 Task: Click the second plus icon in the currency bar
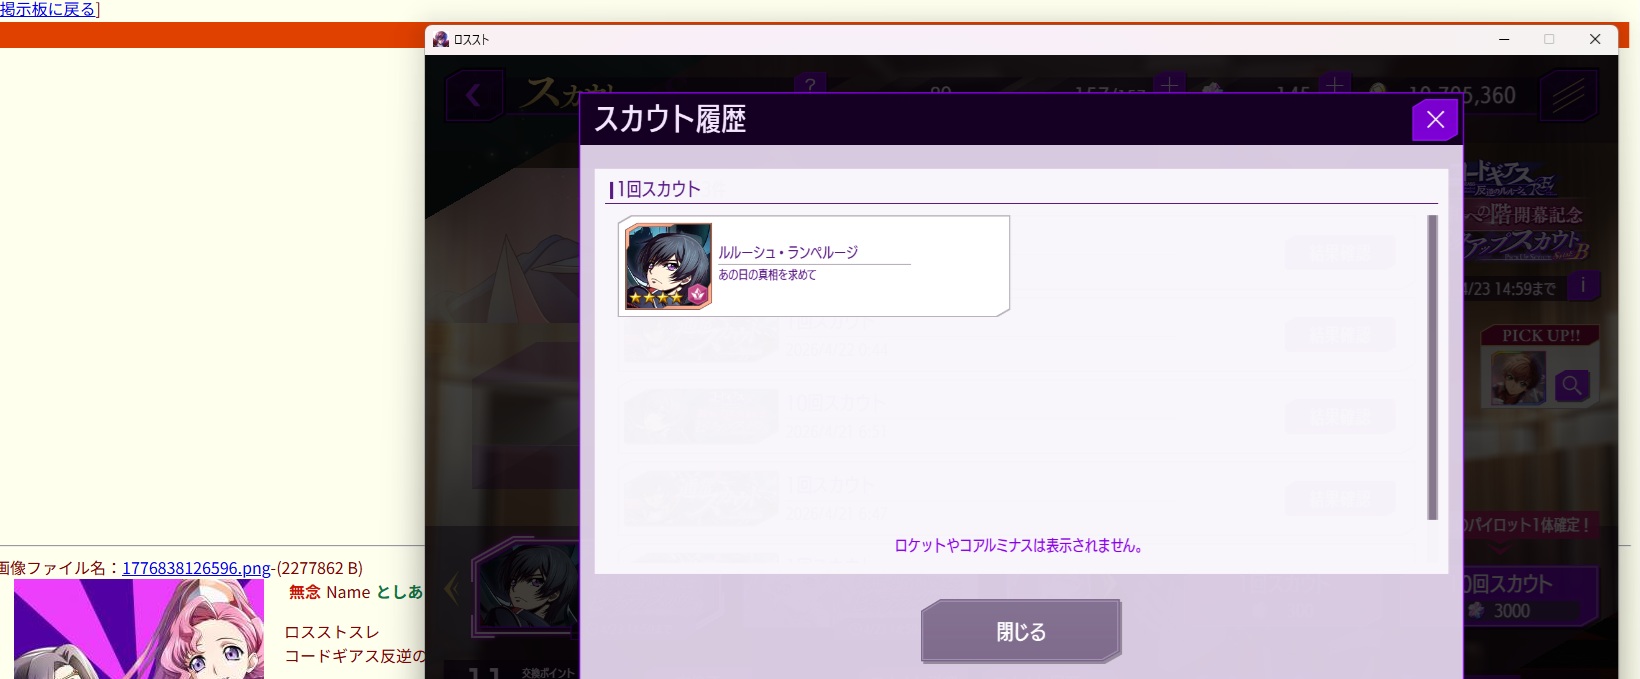click(x=1334, y=85)
